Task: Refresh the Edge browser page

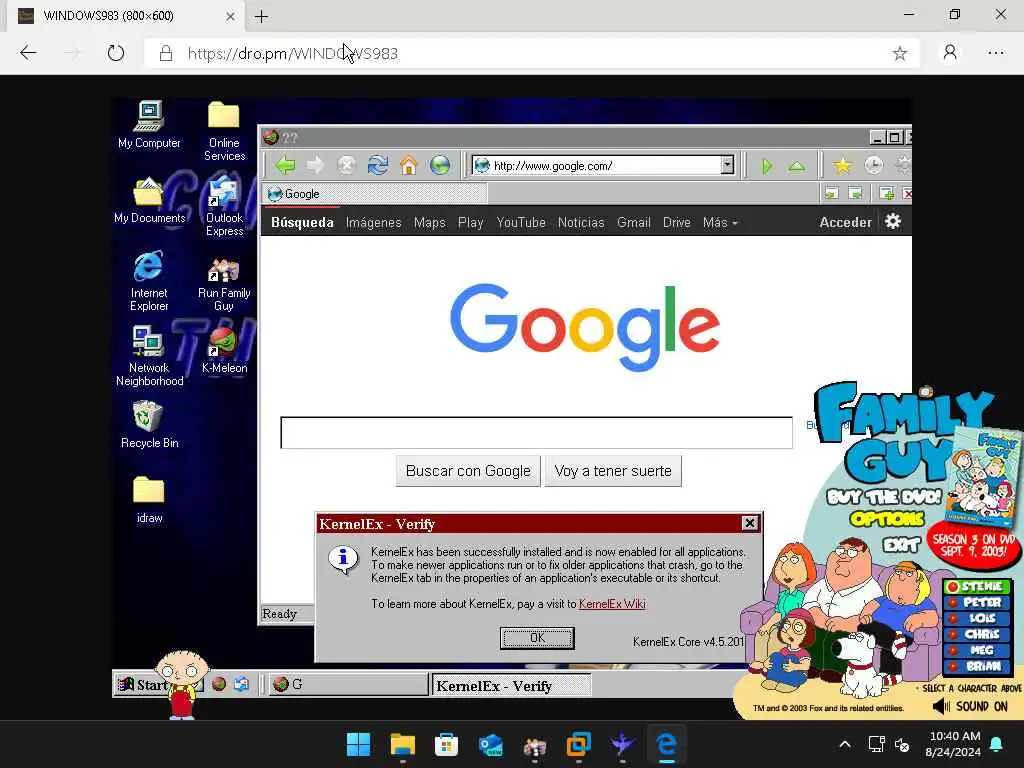Action: pos(116,53)
